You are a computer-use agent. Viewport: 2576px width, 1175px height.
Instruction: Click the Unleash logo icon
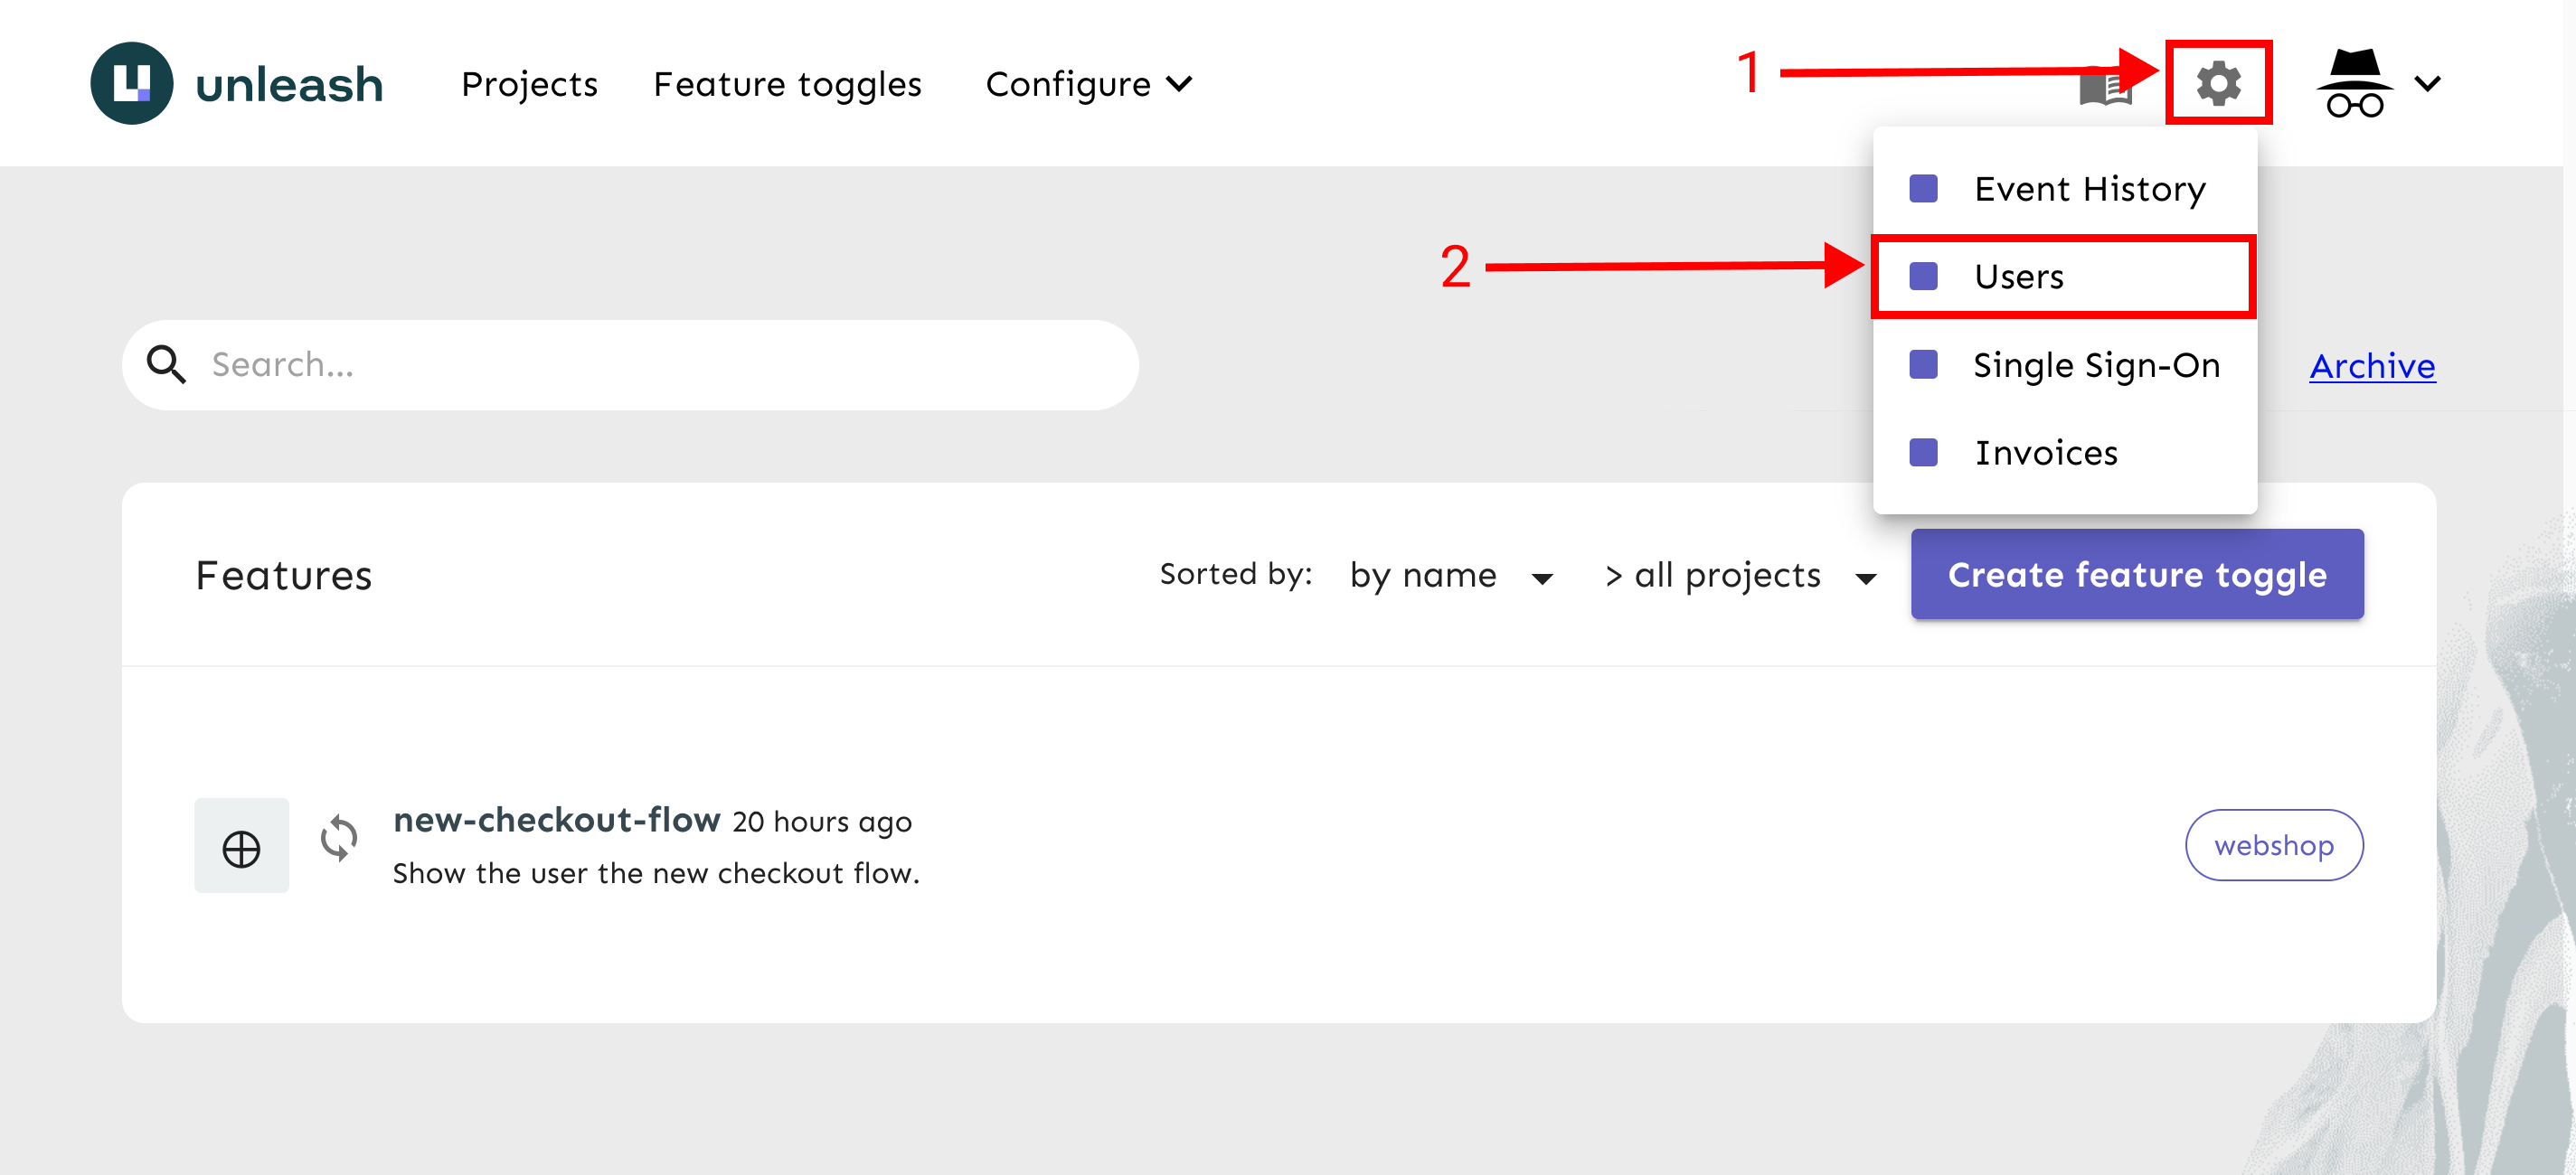[x=131, y=83]
